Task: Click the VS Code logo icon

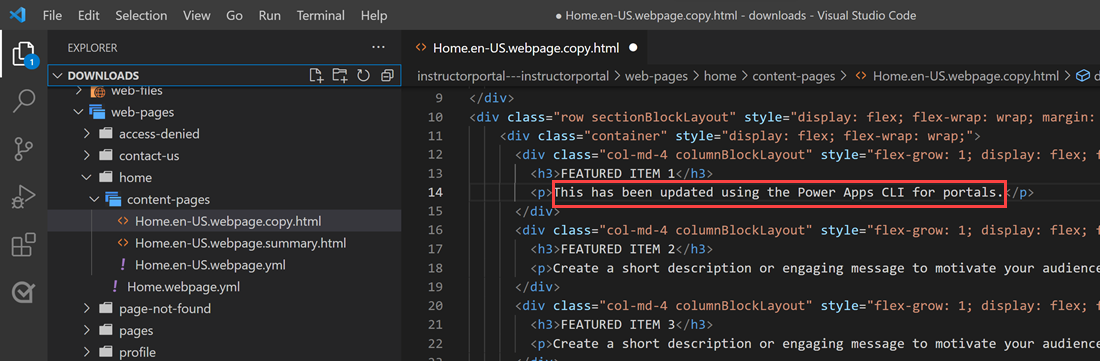Action: click(x=18, y=15)
